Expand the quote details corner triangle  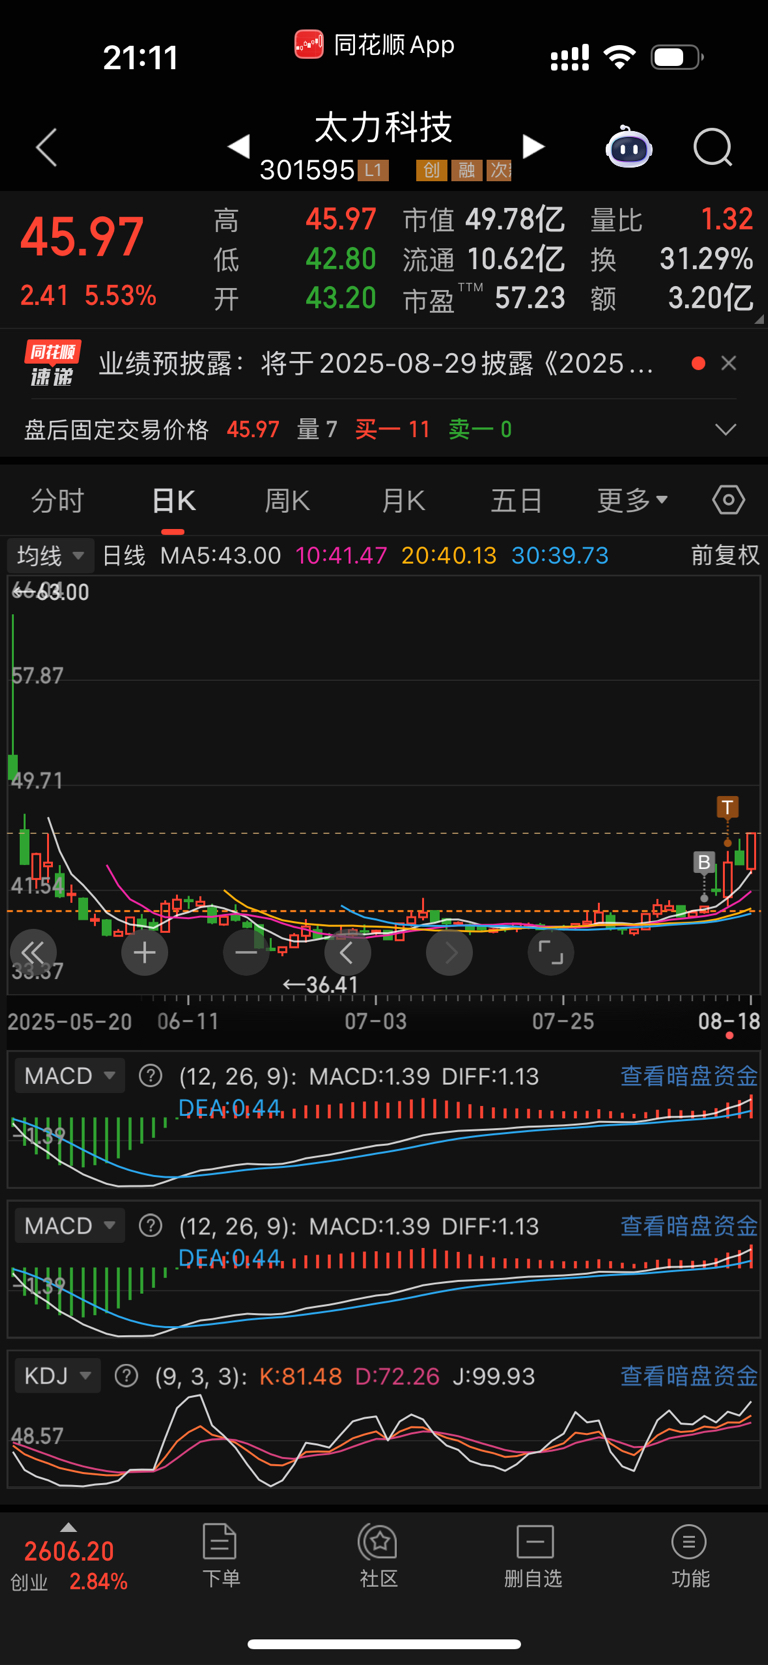(759, 319)
